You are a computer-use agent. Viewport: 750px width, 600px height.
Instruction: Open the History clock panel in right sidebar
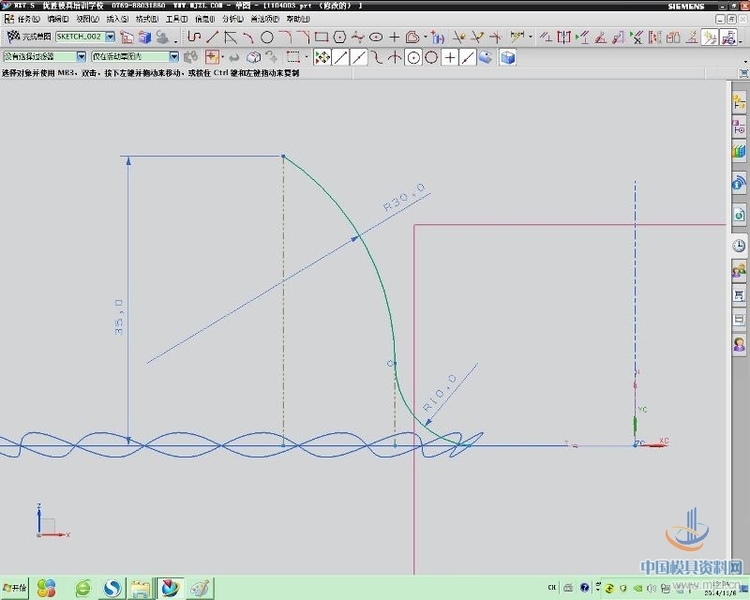tap(739, 245)
